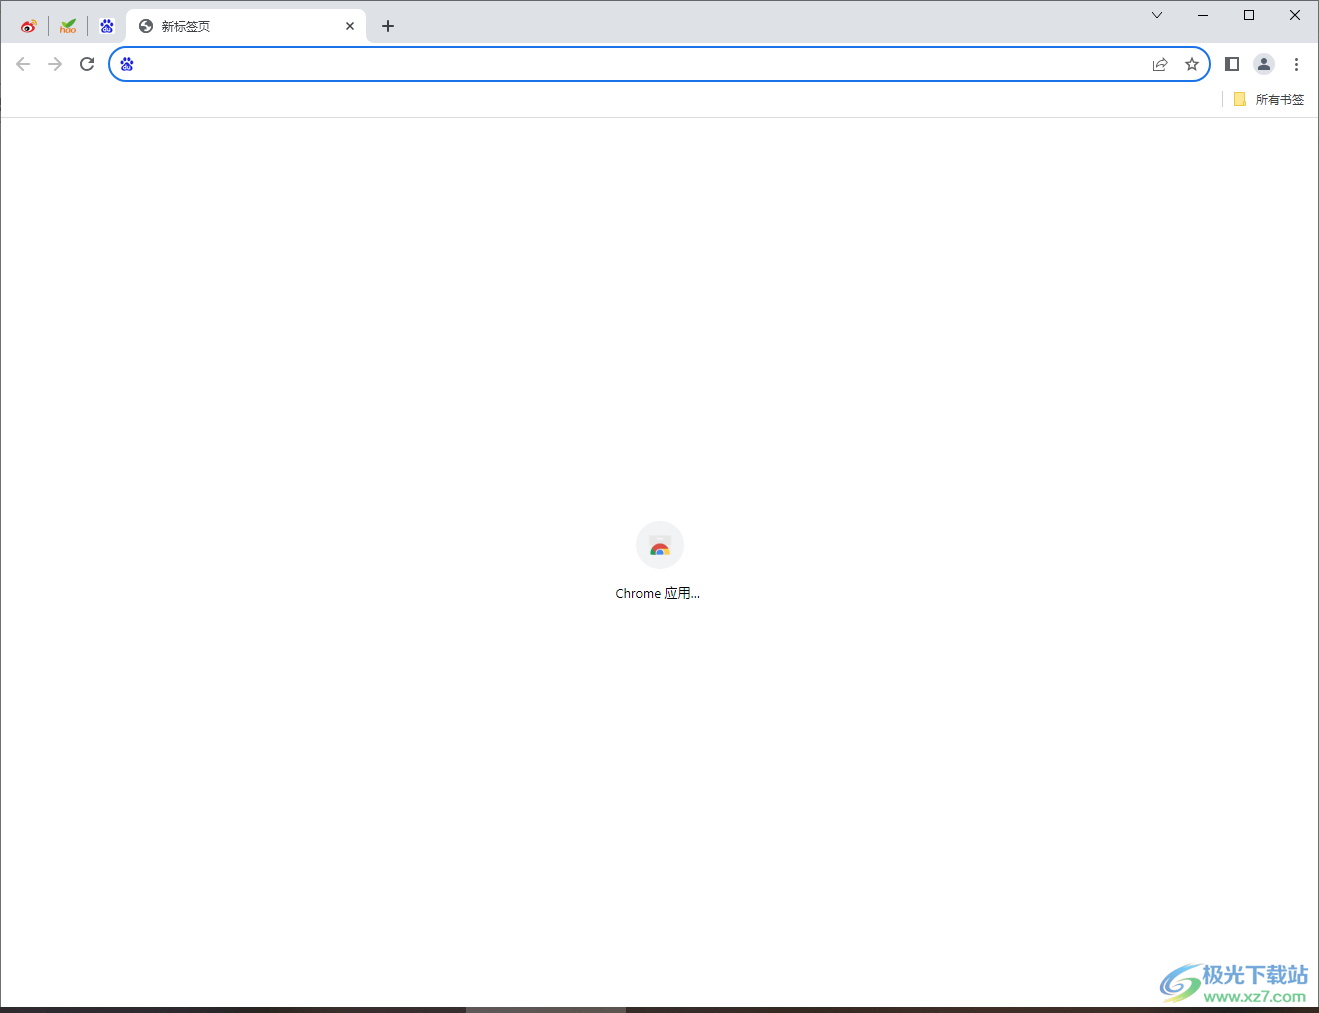The width and height of the screenshot is (1319, 1013).
Task: Go forward to next page
Action: [55, 64]
